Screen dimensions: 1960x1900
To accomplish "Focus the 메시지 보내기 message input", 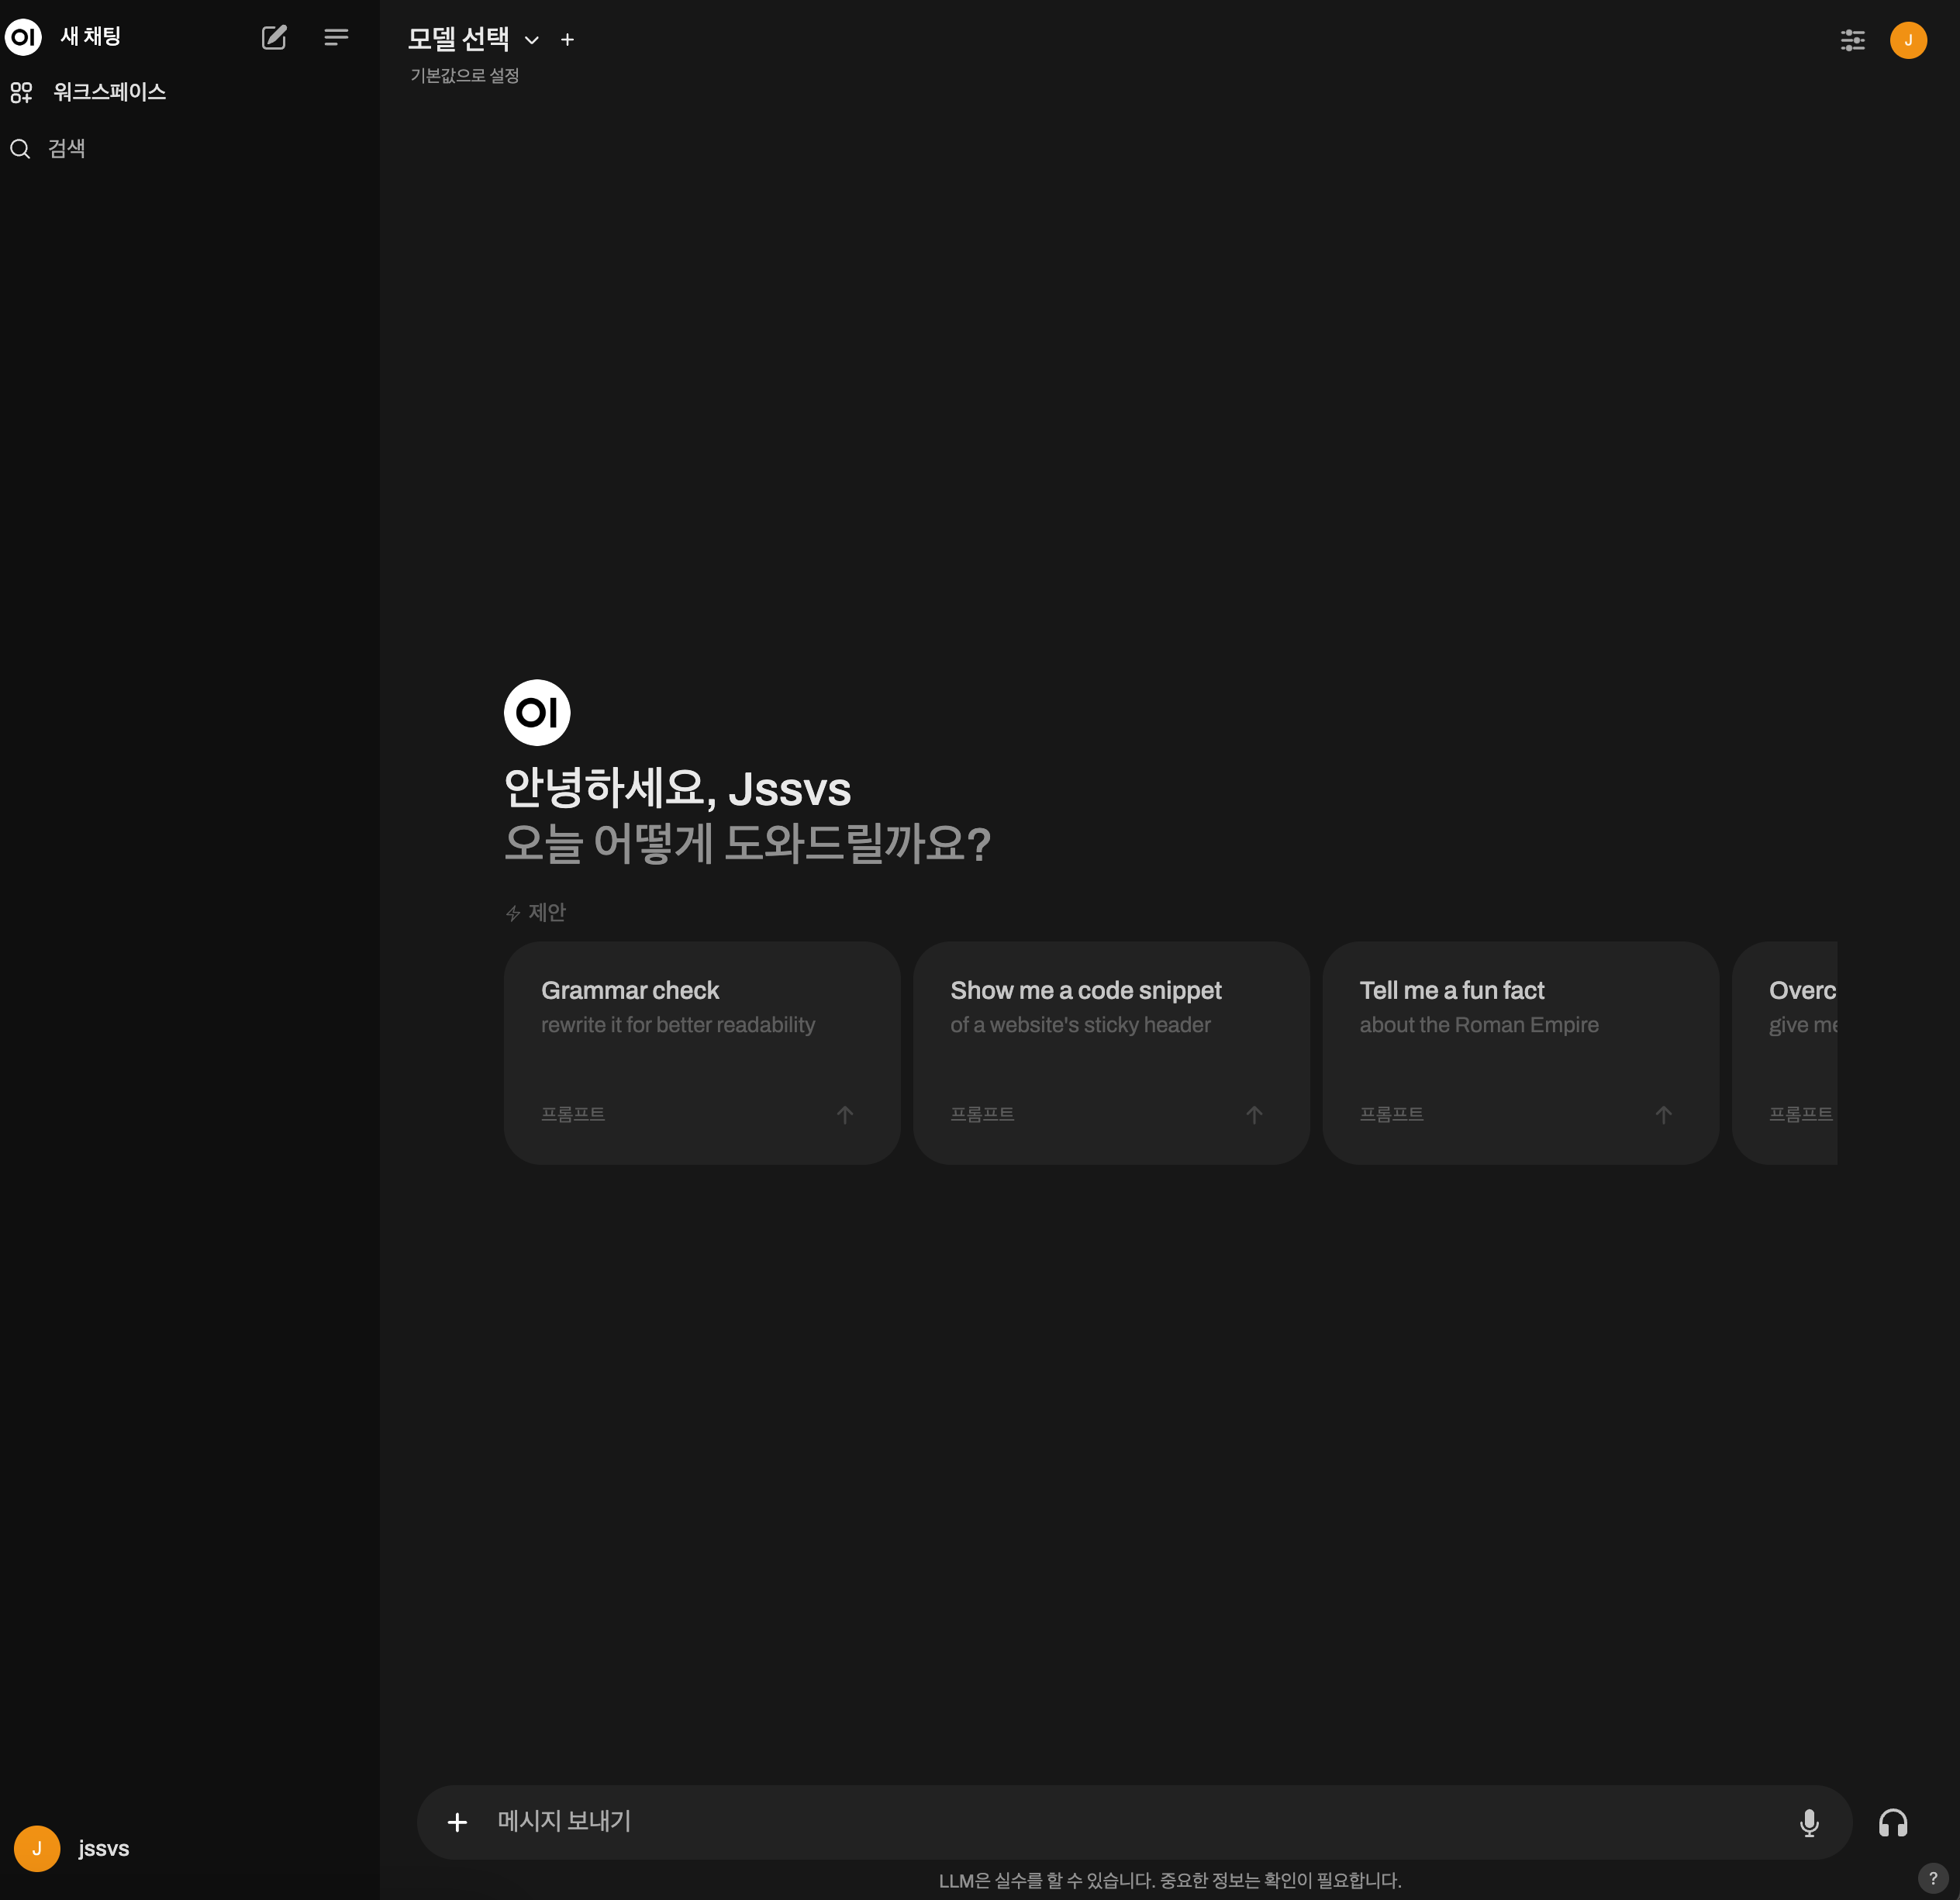I will point(1100,1821).
